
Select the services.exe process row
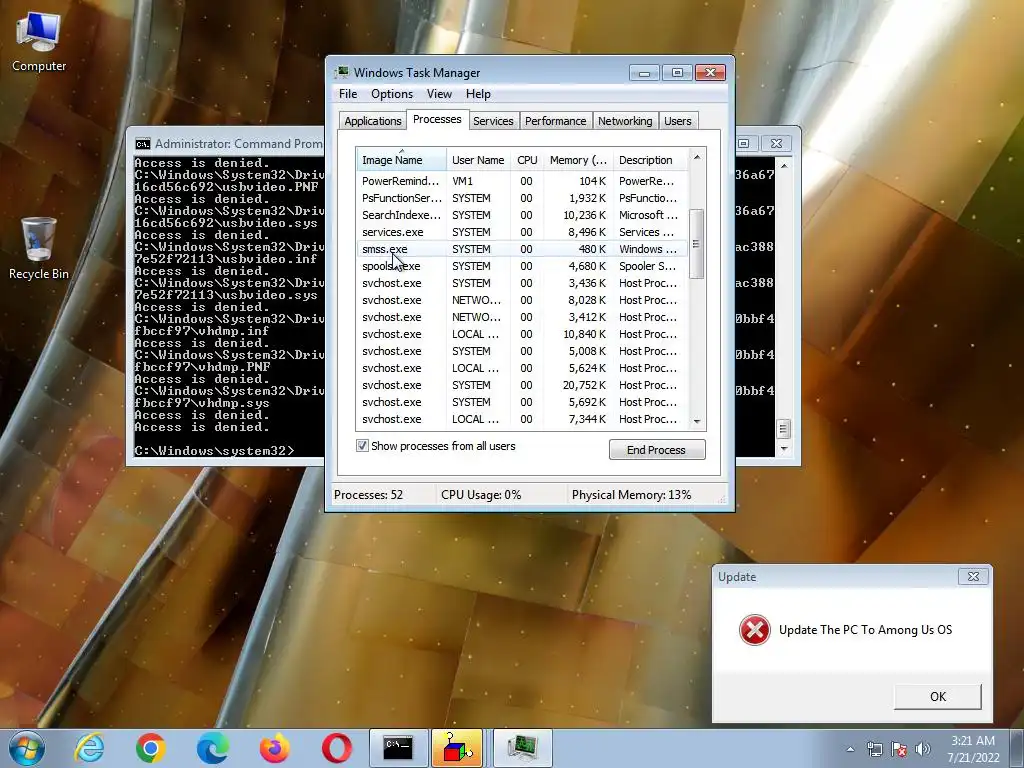pos(522,232)
